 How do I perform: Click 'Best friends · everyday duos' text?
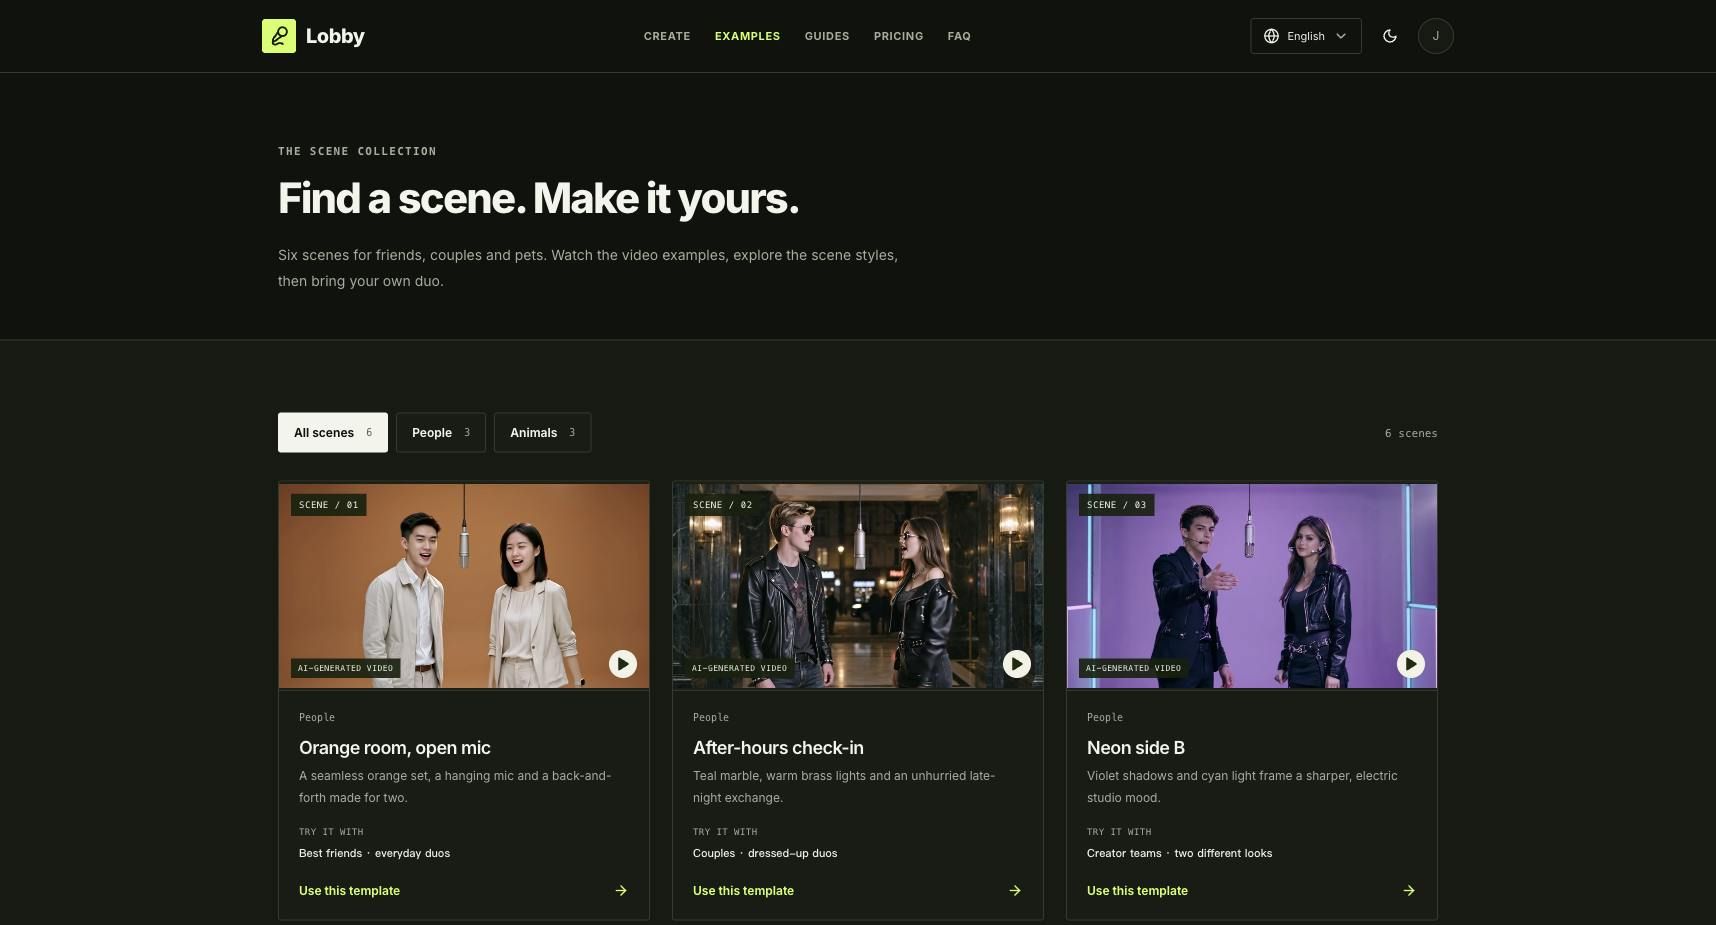(x=374, y=854)
